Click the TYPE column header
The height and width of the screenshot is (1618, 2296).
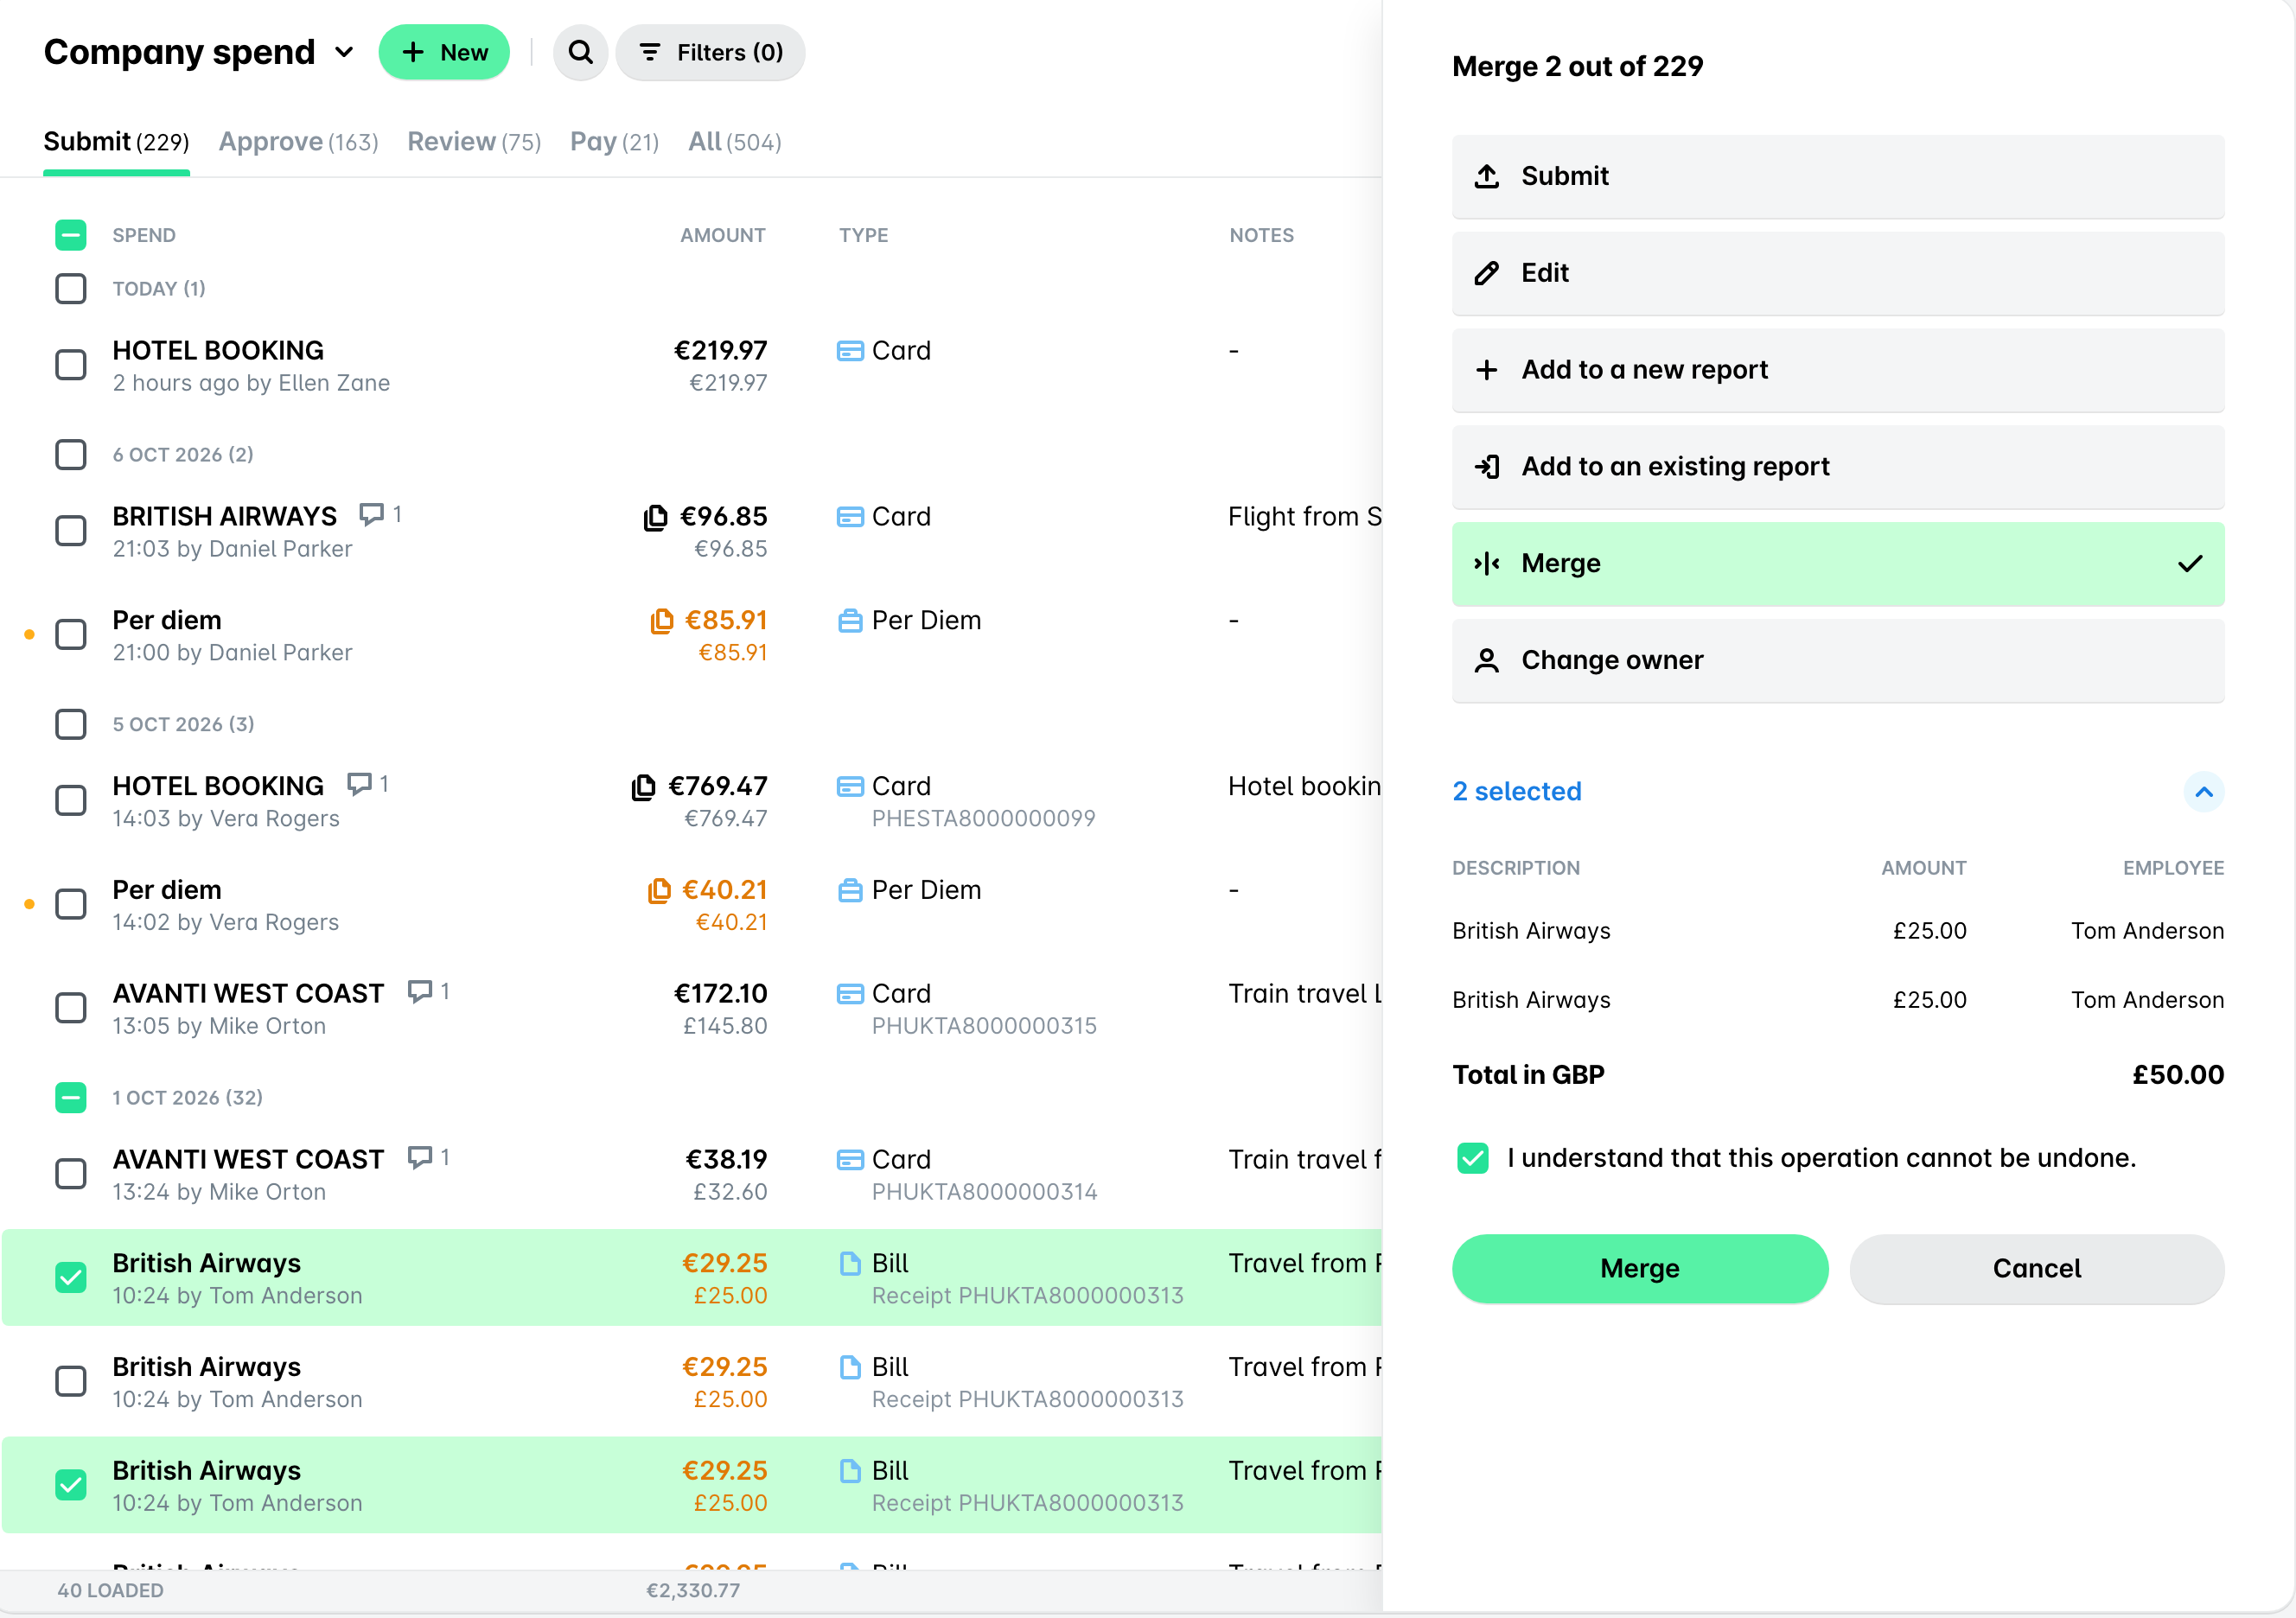point(864,235)
